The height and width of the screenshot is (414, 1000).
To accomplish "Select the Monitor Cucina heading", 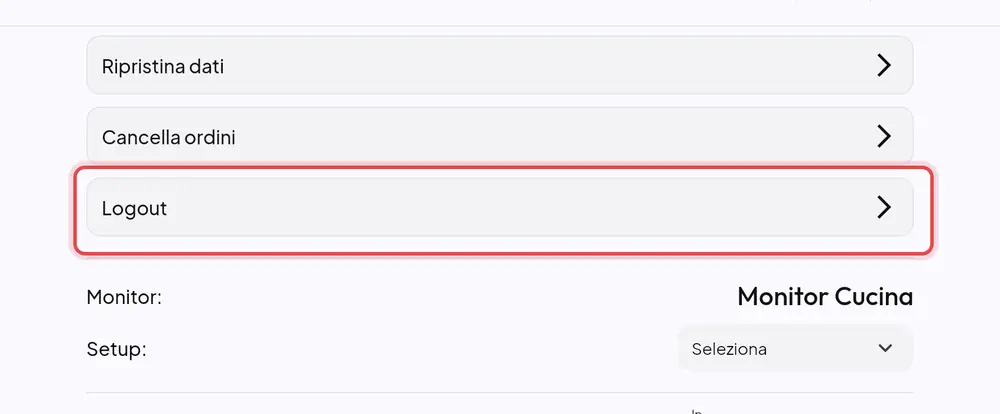I will [825, 297].
